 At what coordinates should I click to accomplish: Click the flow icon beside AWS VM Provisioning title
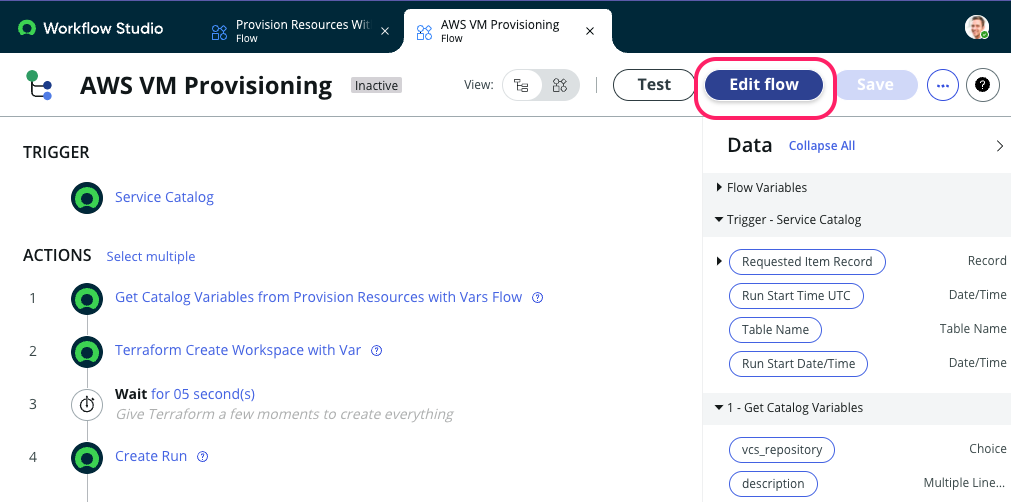(39, 85)
